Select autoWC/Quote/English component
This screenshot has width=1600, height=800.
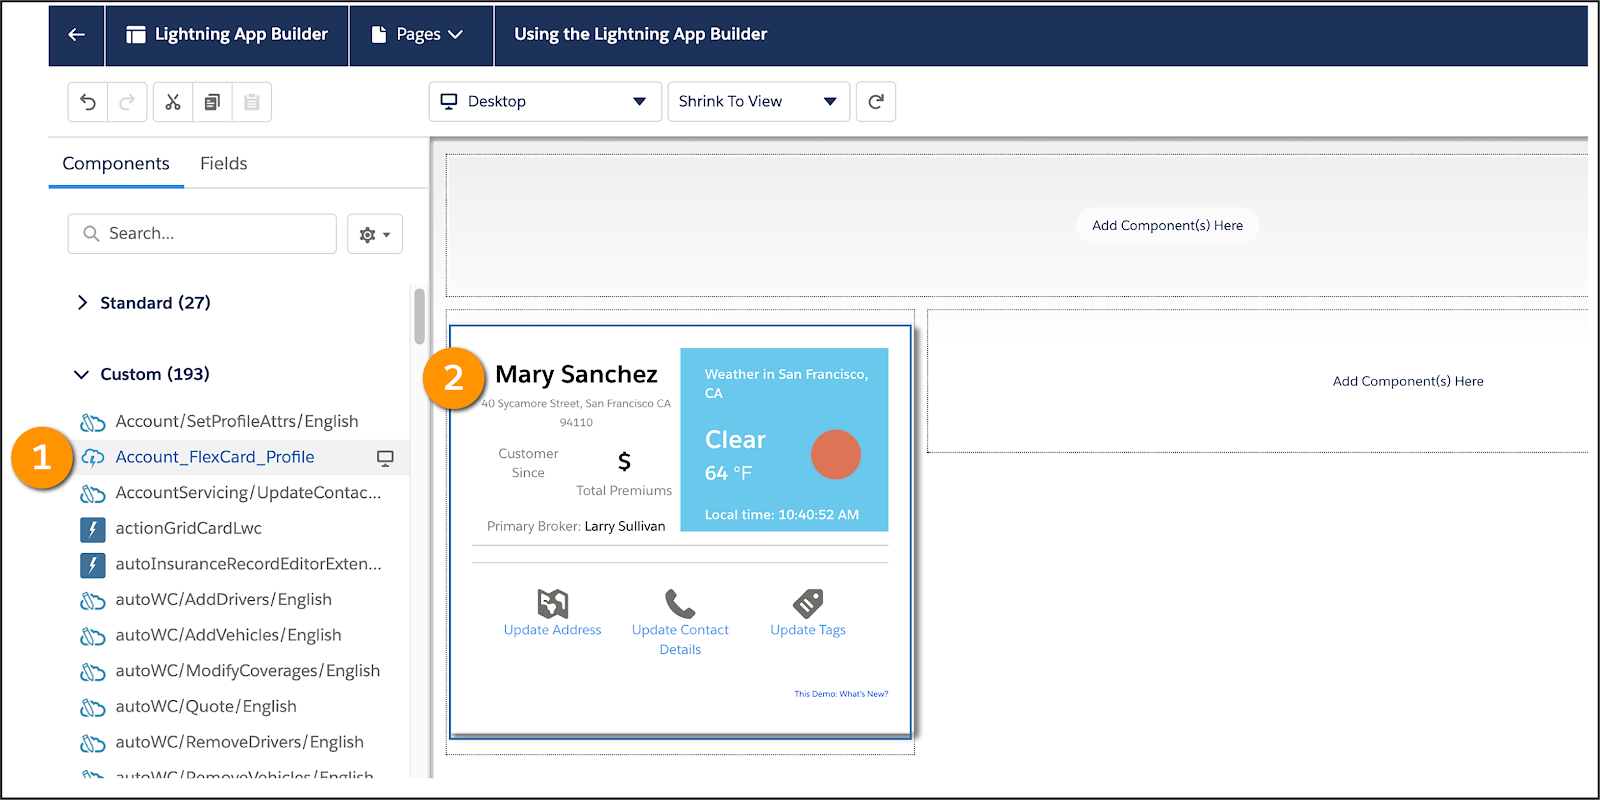pyautogui.click(x=206, y=706)
